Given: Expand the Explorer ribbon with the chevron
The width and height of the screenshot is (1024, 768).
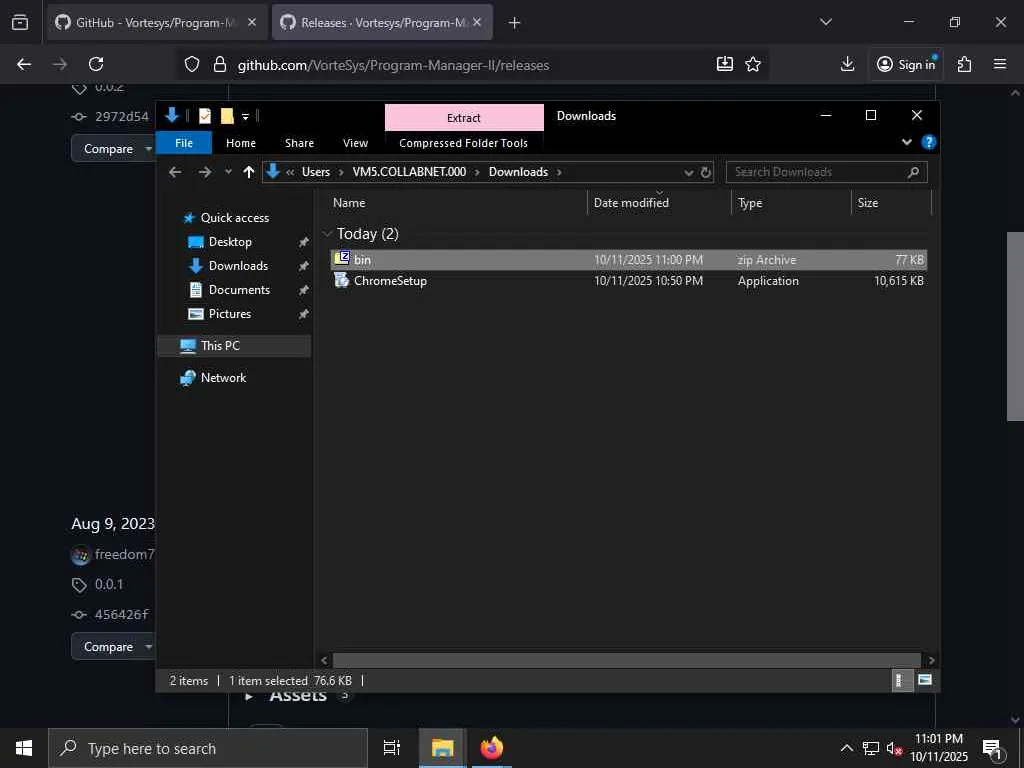Looking at the screenshot, I should pos(906,142).
